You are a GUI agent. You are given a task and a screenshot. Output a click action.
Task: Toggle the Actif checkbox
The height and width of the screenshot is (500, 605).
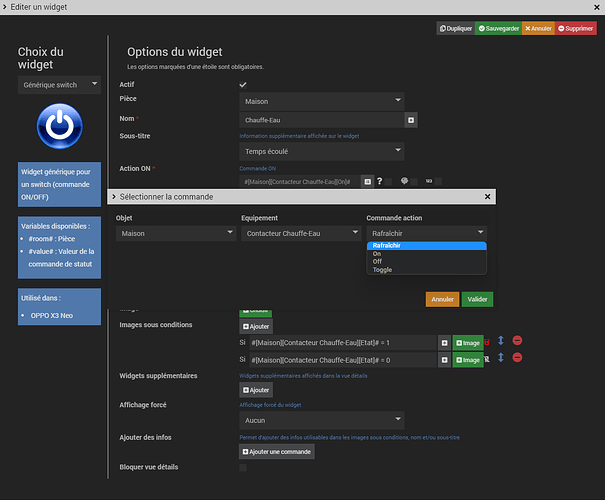pos(243,85)
